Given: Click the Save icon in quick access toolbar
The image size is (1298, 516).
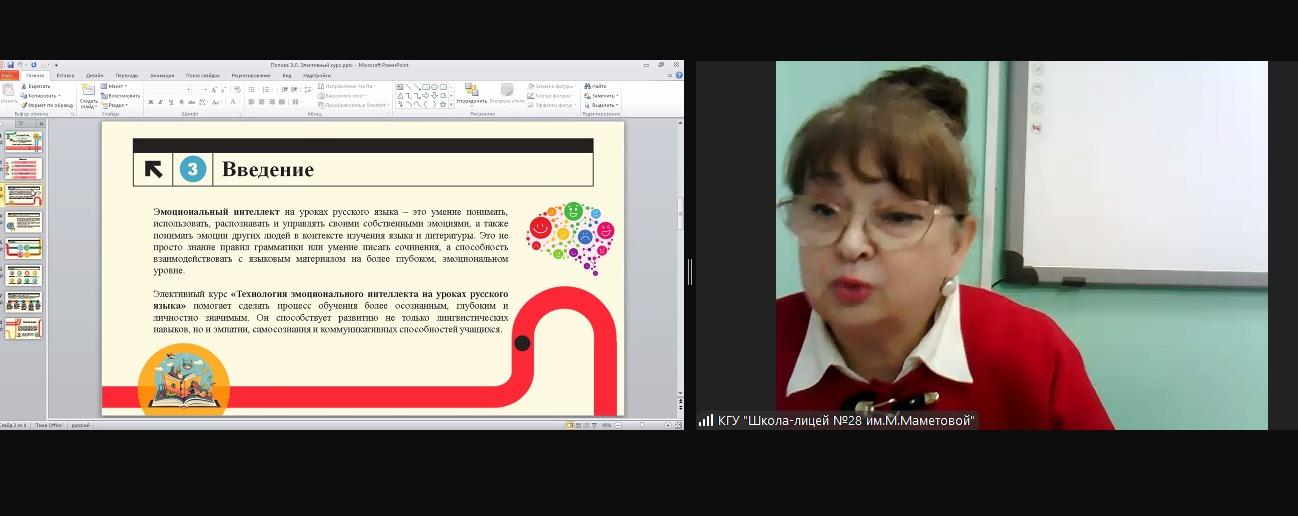Looking at the screenshot, I should [x=11, y=65].
